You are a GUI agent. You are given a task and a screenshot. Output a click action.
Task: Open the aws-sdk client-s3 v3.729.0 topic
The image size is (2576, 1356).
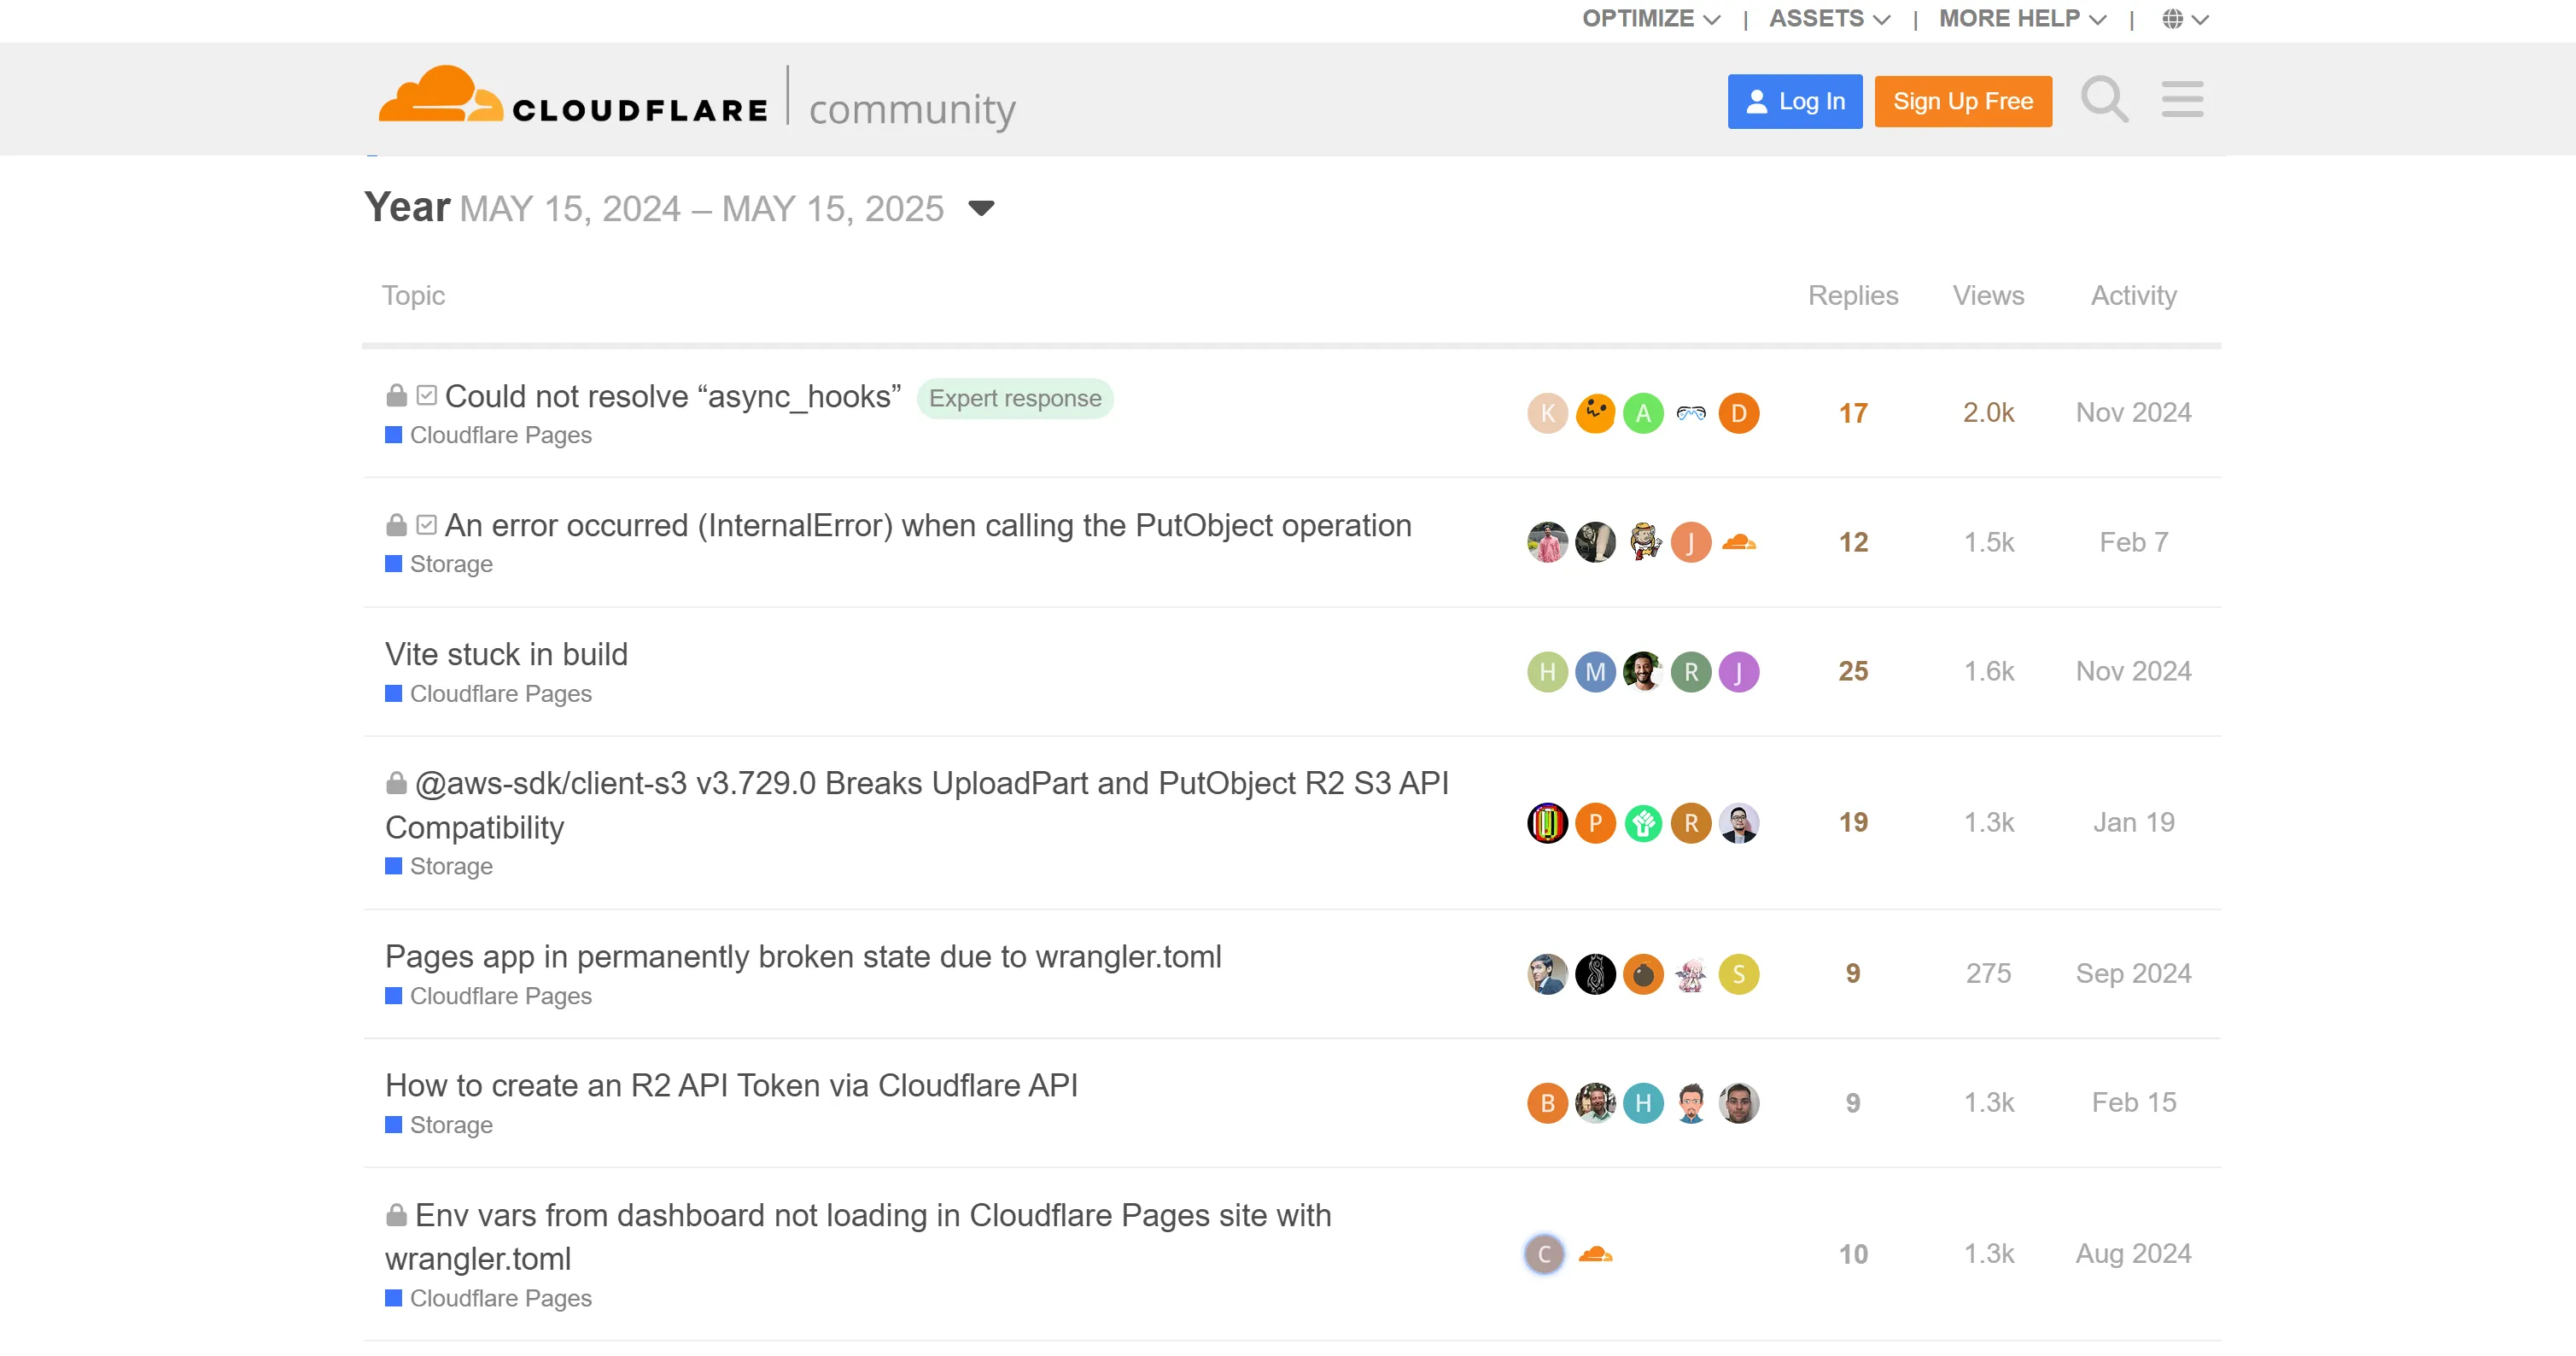[x=917, y=805]
